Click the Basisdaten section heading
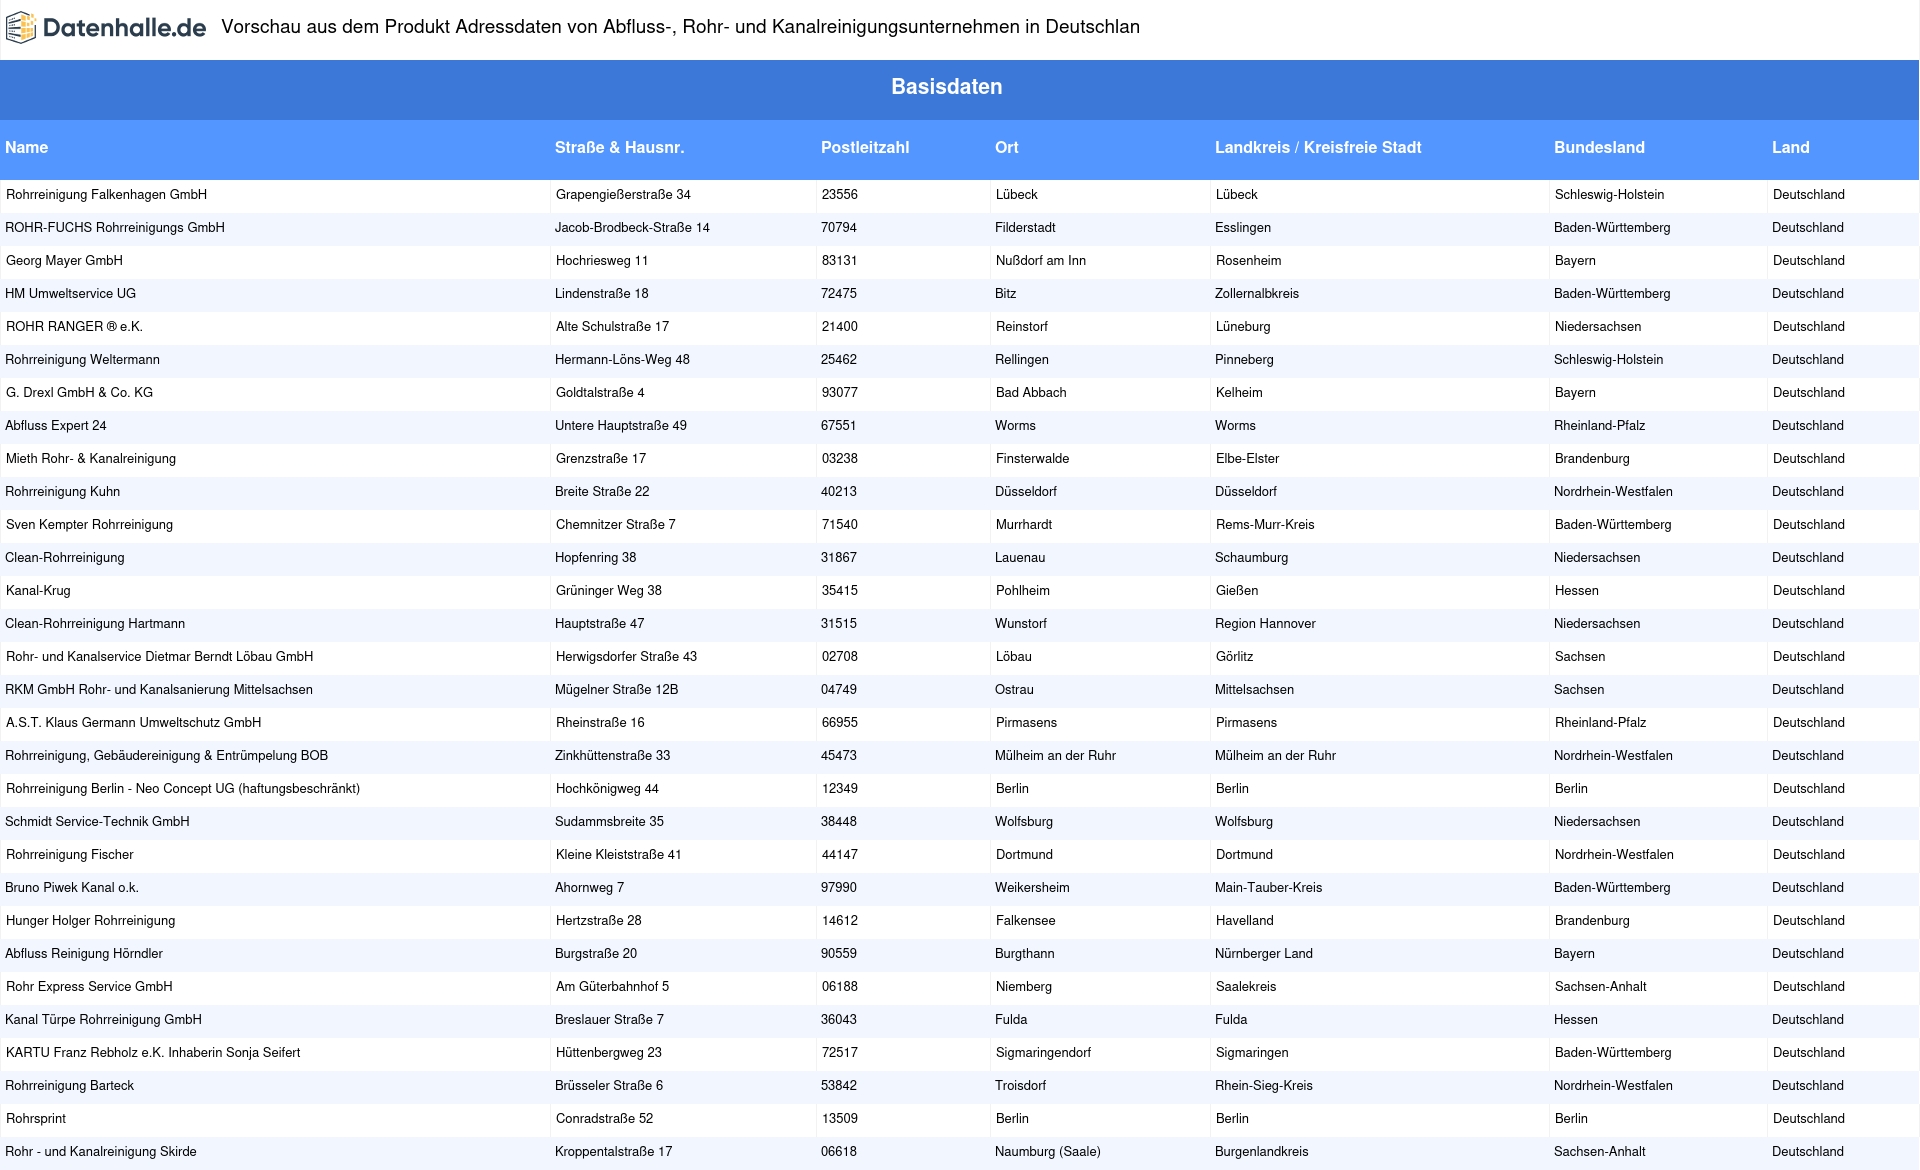This screenshot has height=1170, width=1920. click(x=947, y=87)
